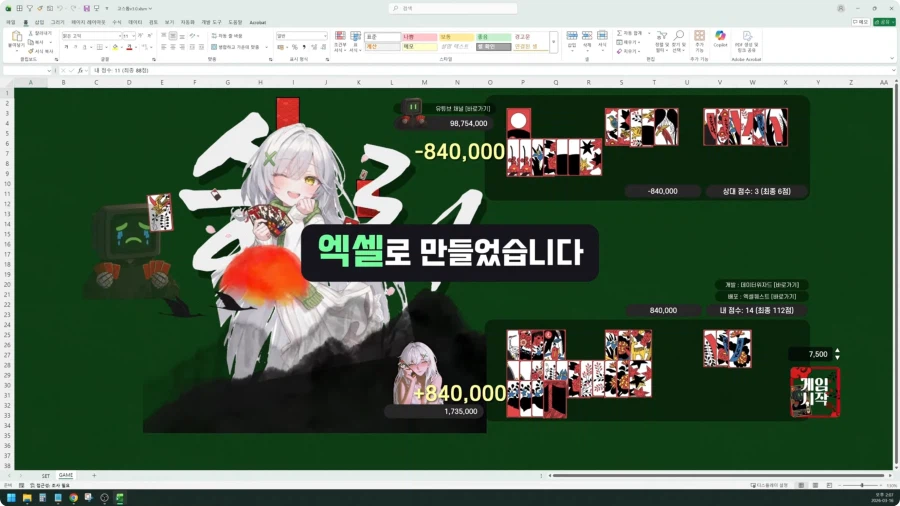
Task: Open File Explorer from the taskbar
Action: 27,498
